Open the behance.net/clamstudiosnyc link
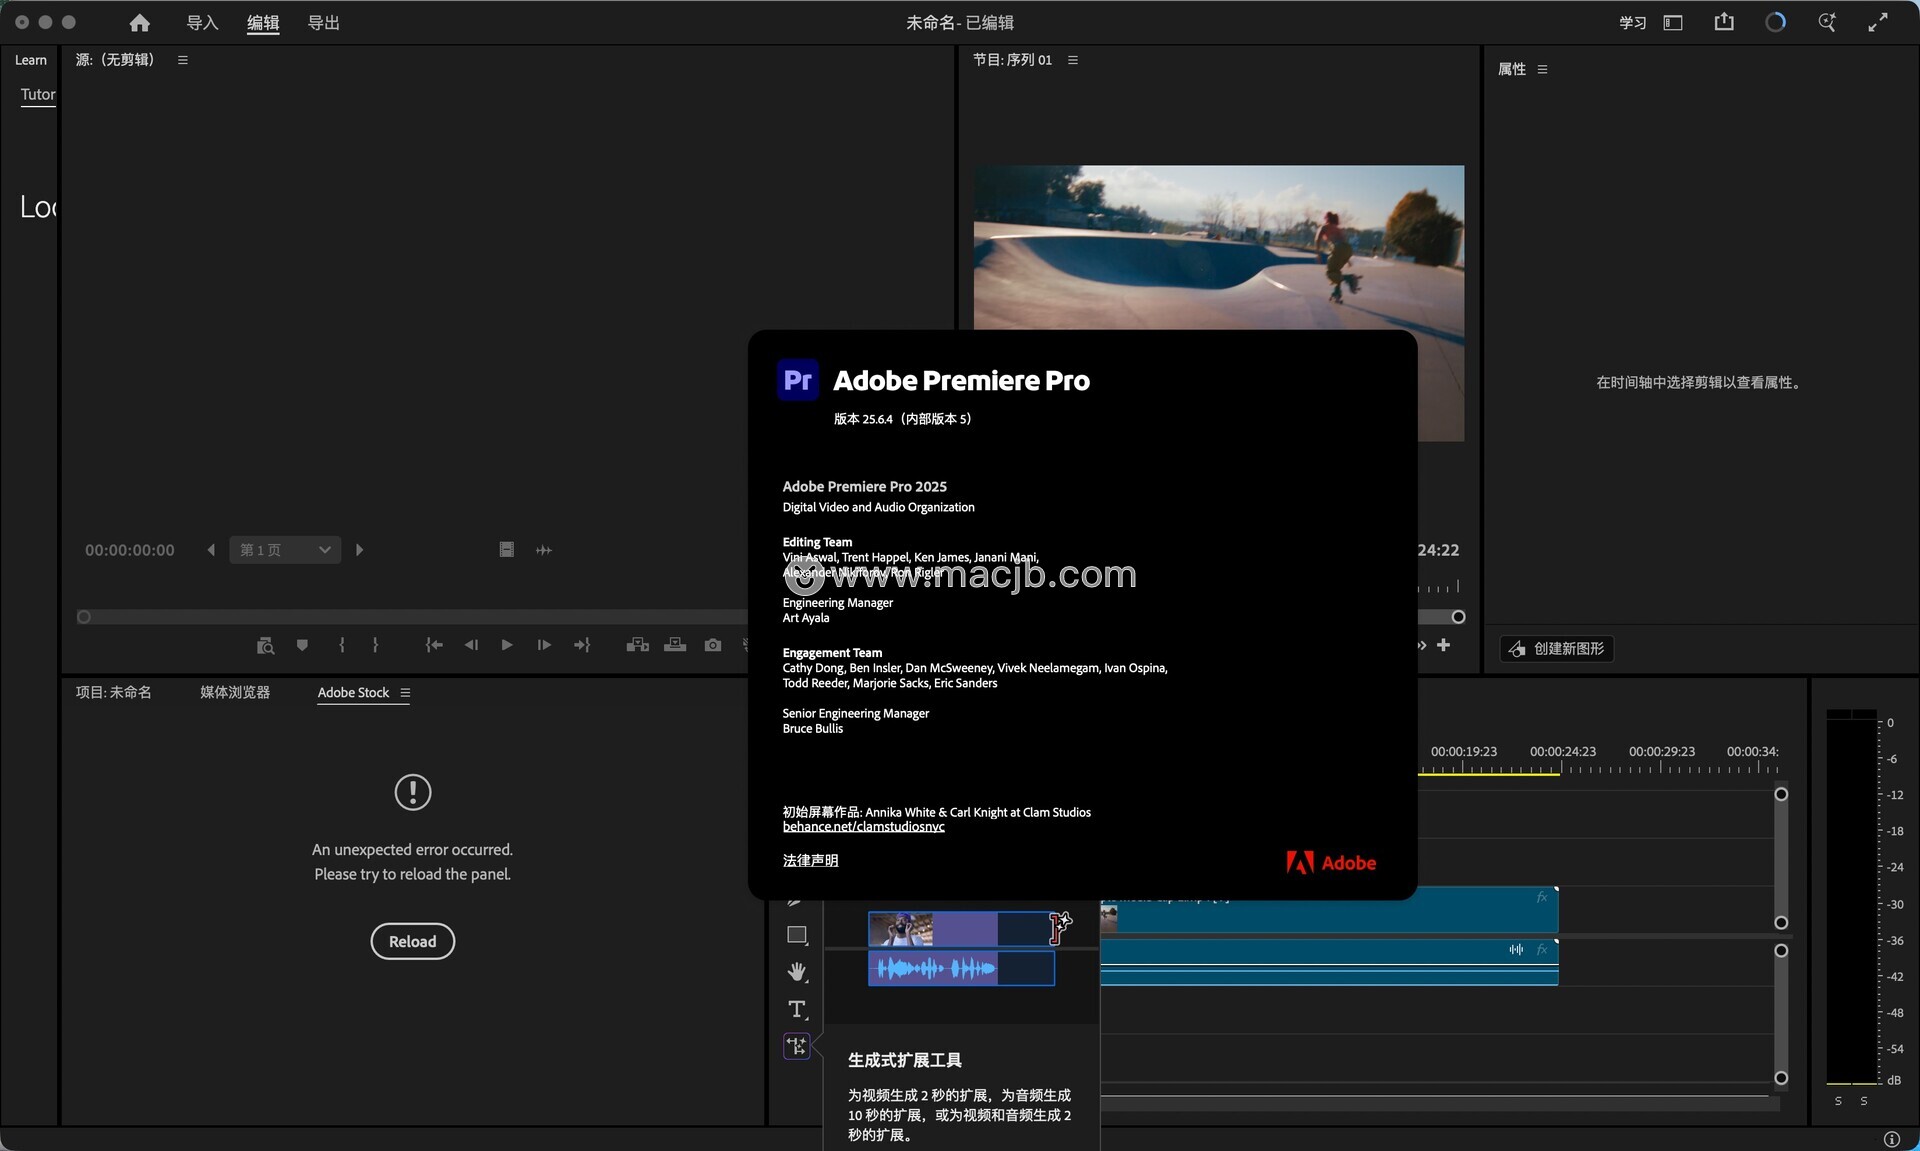Viewport: 1920px width, 1151px height. tap(863, 827)
